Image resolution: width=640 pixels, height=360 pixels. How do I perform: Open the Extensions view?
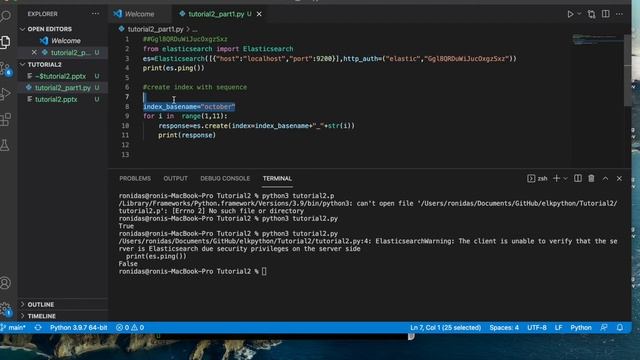[x=5, y=120]
